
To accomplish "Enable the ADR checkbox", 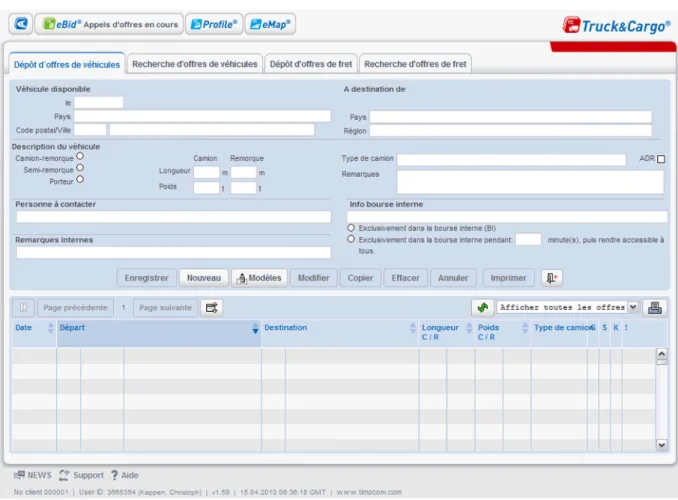I will pyautogui.click(x=661, y=159).
